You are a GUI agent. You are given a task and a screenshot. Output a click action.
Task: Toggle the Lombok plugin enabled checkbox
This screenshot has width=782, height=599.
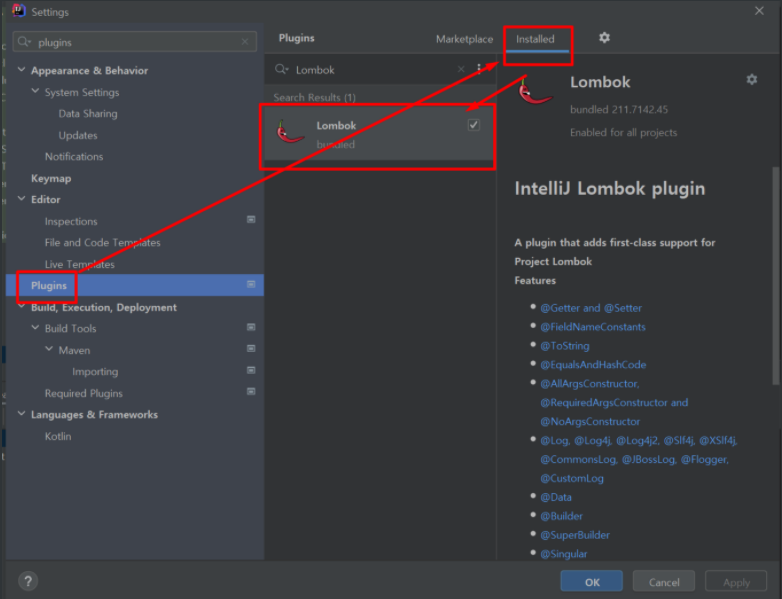(474, 125)
